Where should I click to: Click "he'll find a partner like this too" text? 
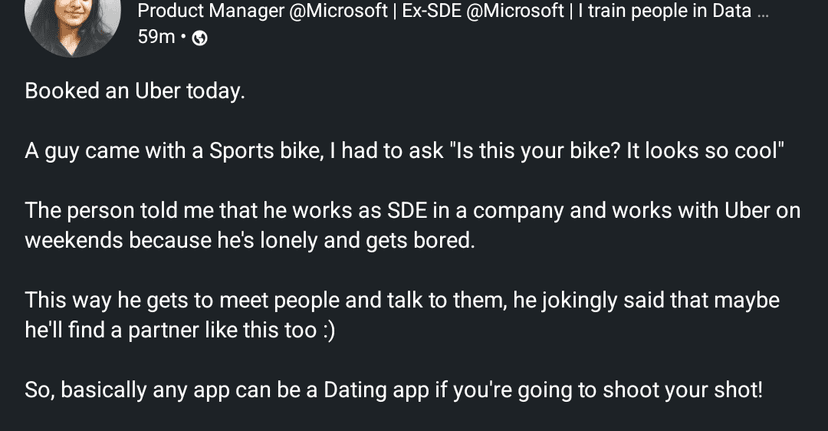coord(167,331)
